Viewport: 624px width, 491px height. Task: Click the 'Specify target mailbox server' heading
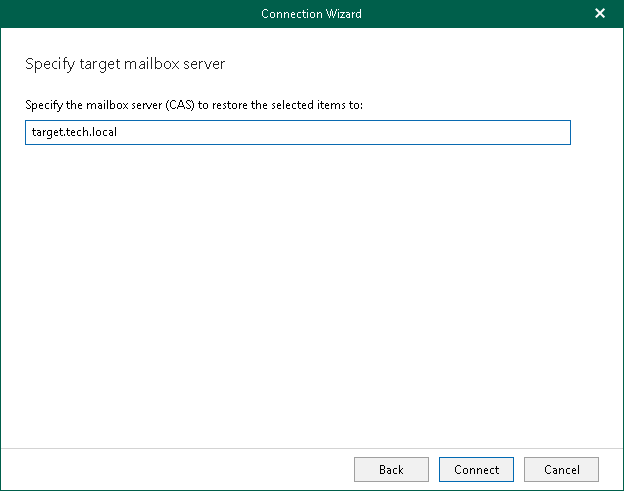pyautogui.click(x=125, y=64)
